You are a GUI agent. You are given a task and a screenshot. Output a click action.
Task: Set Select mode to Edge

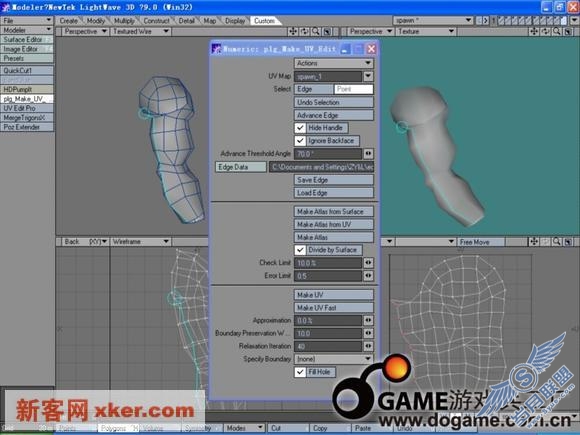313,89
